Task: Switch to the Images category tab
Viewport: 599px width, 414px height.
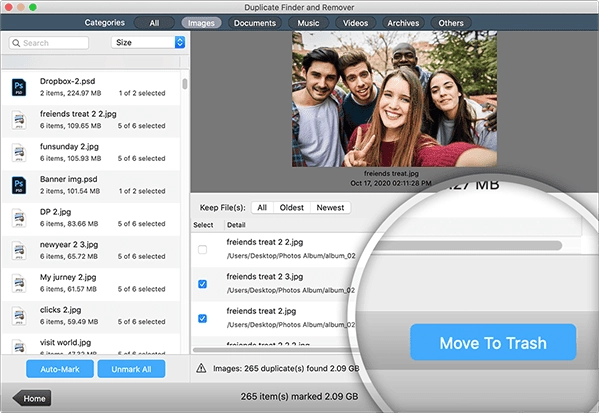Action: click(201, 23)
